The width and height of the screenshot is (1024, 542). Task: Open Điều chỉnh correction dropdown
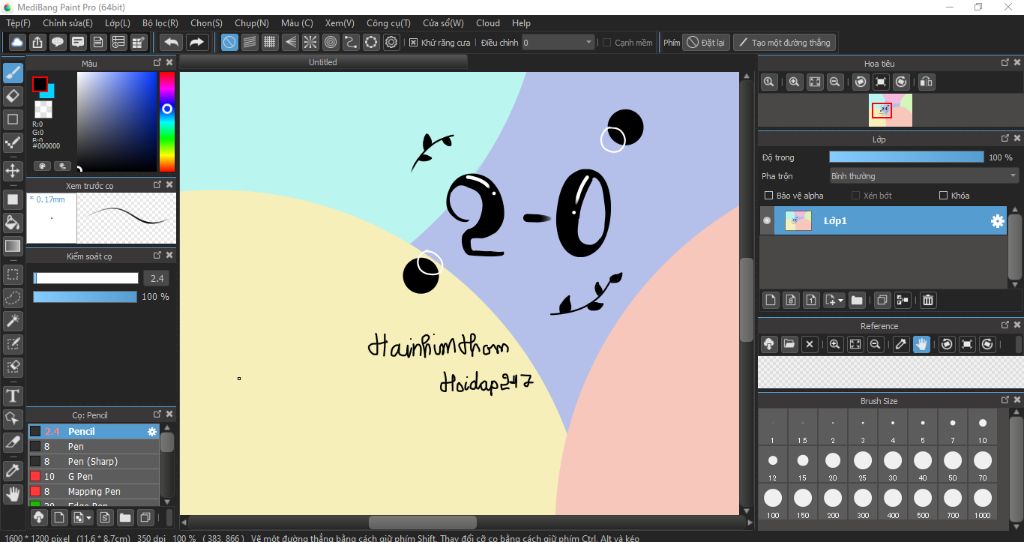558,42
